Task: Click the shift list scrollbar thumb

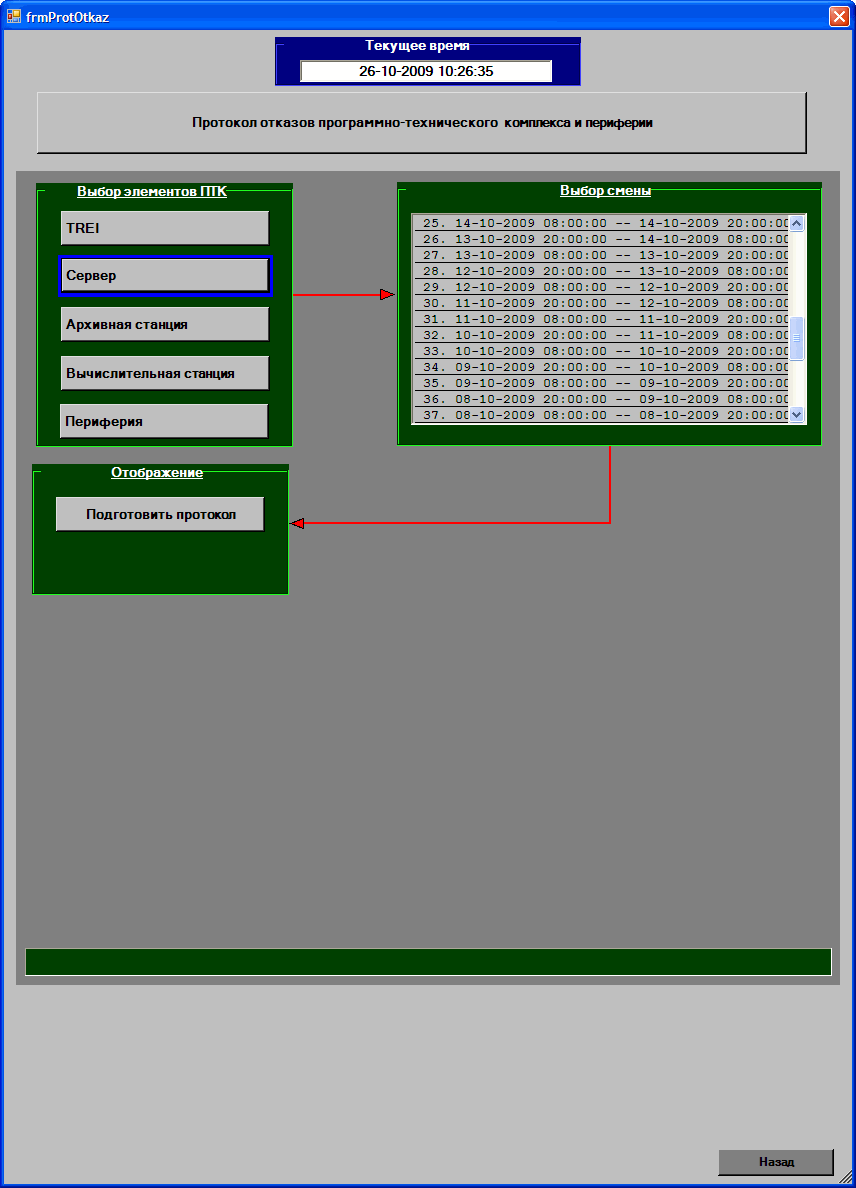Action: [796, 339]
